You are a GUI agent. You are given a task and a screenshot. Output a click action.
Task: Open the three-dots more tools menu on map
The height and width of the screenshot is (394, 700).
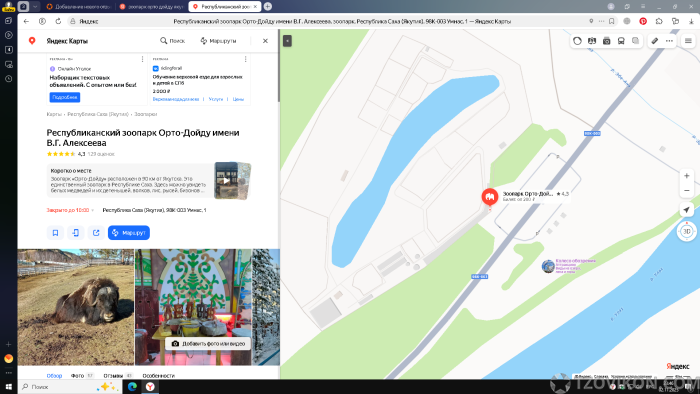coord(669,41)
